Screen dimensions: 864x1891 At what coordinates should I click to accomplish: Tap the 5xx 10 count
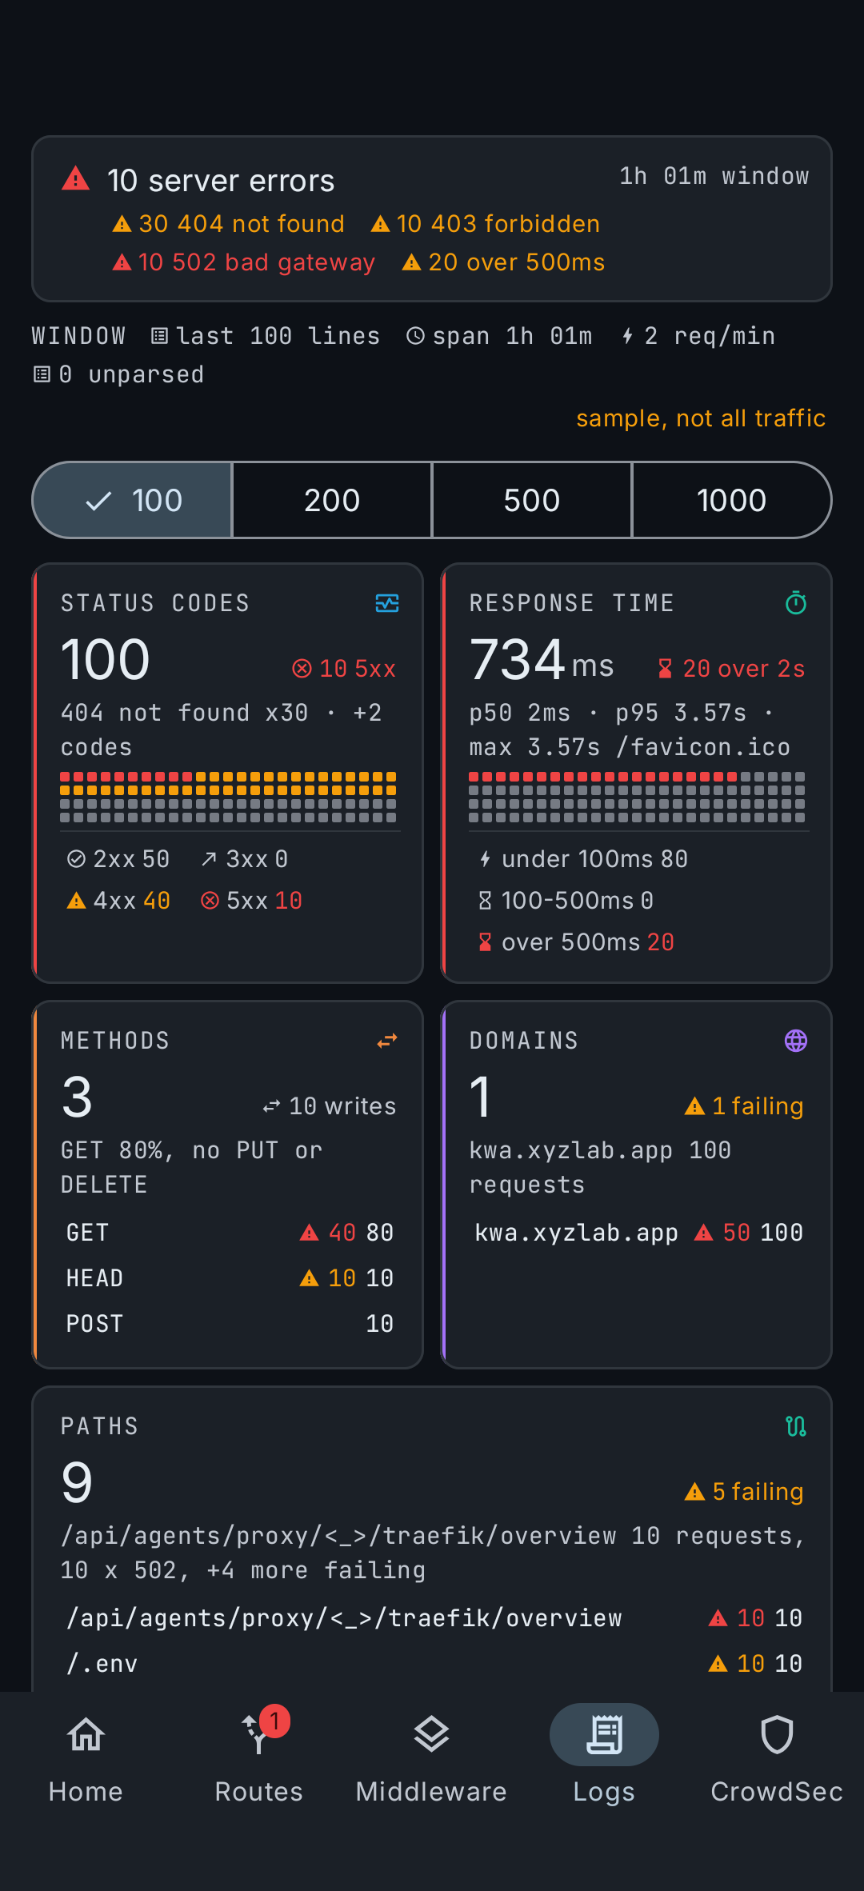coord(252,901)
